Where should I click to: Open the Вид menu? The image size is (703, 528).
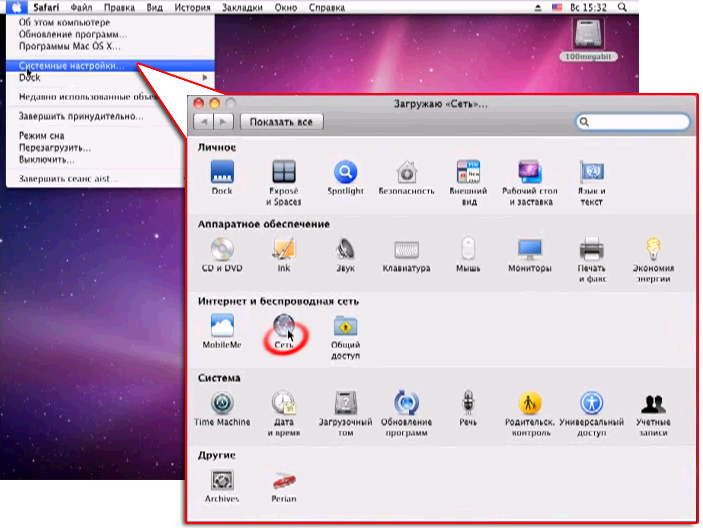[155, 8]
